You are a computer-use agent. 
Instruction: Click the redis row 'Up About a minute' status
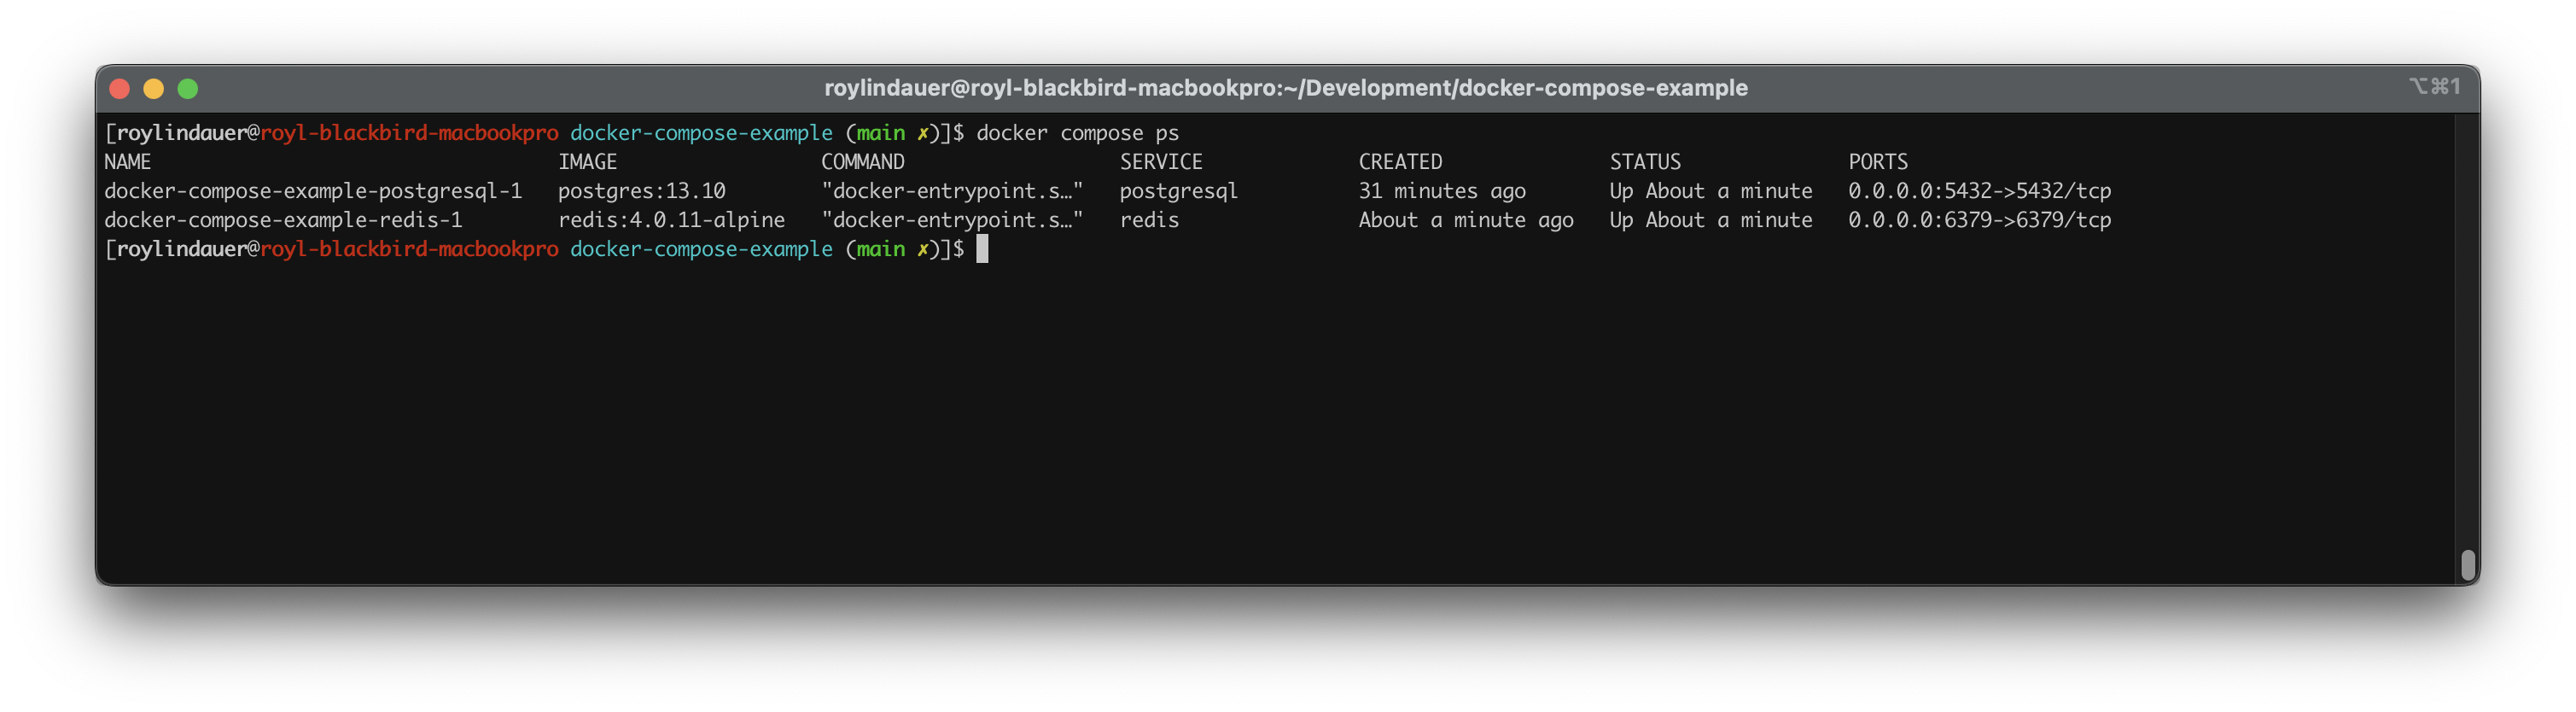[x=1711, y=220]
